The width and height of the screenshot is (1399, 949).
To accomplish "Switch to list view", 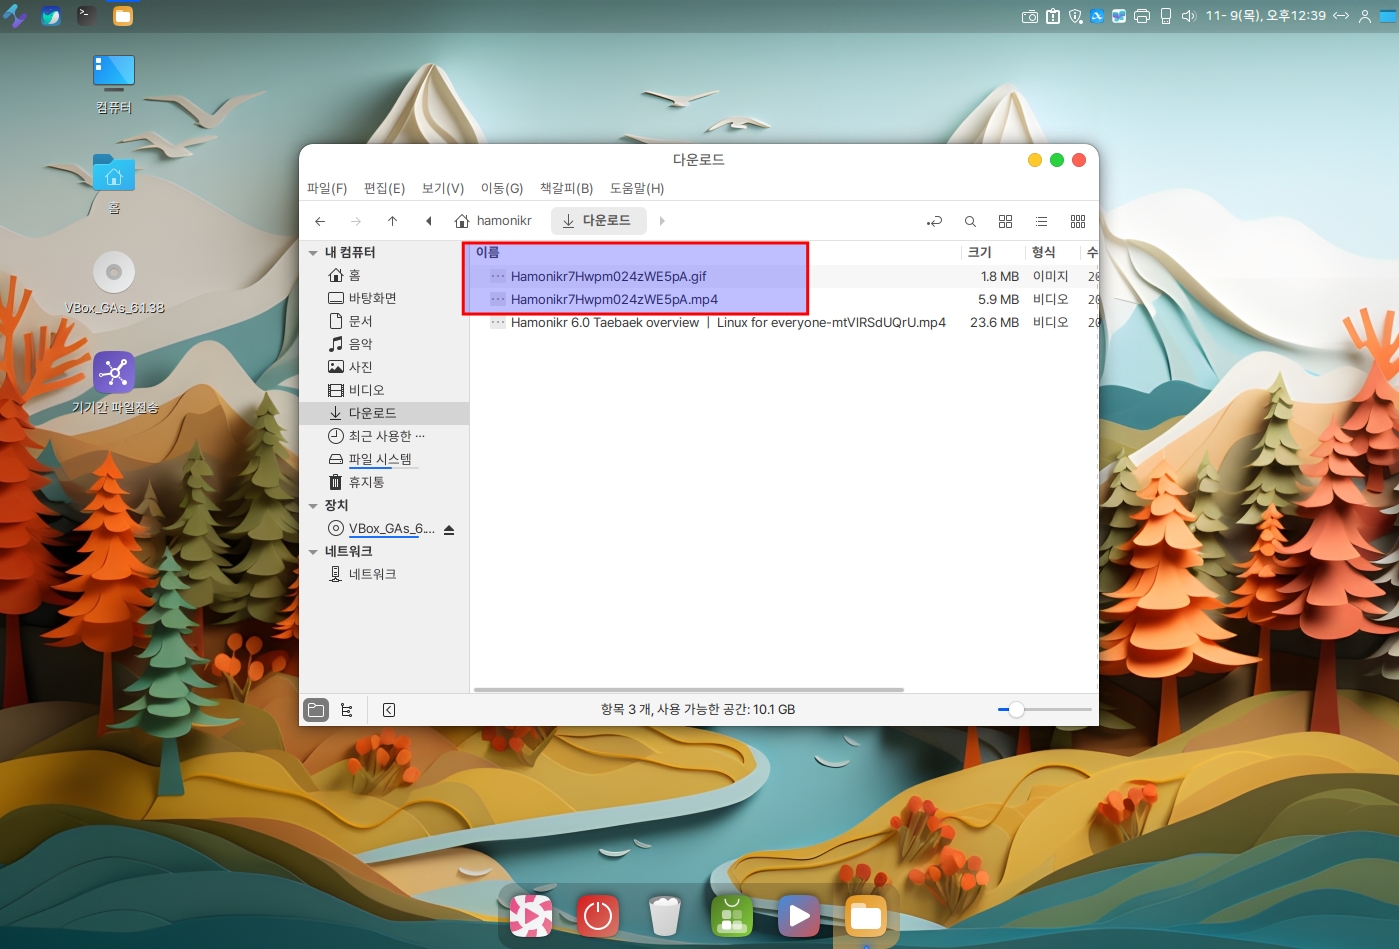I will [1041, 221].
